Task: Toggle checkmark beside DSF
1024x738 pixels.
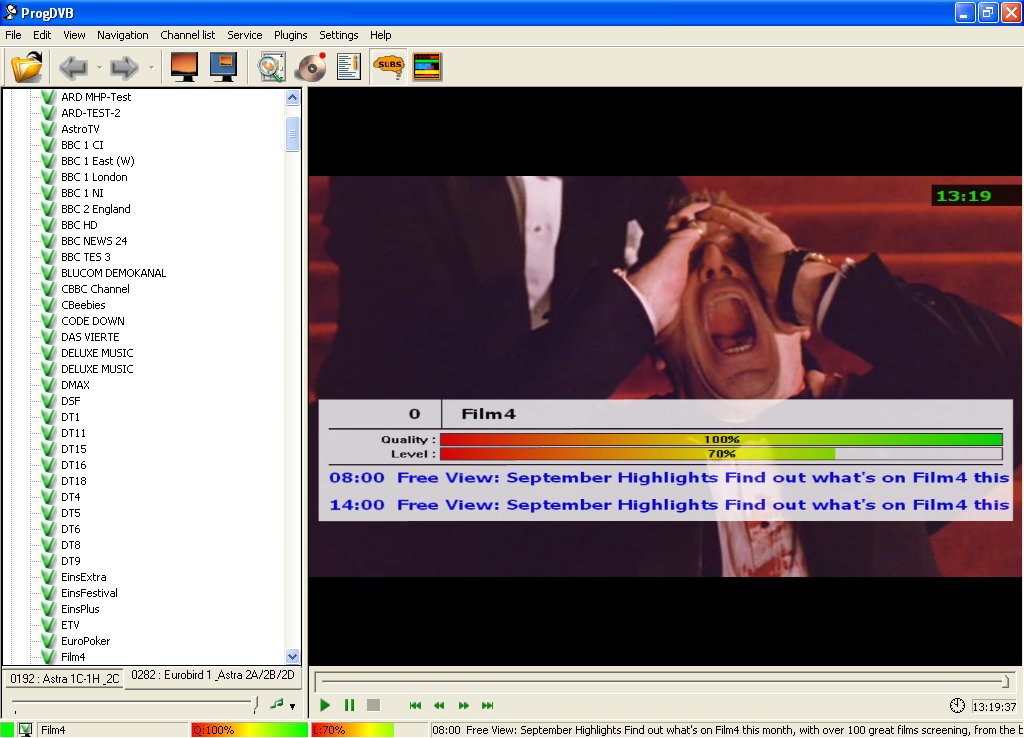Action: [48, 401]
